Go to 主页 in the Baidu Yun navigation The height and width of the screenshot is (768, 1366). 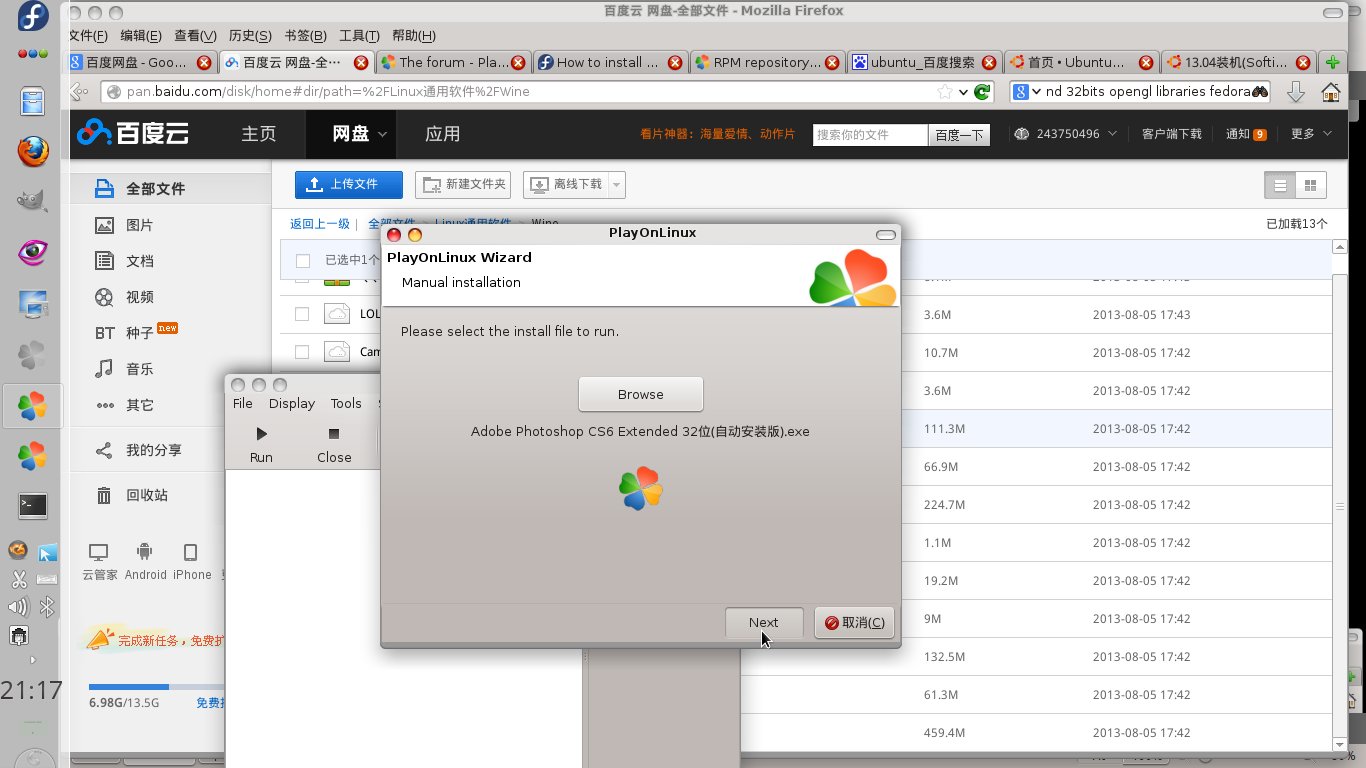click(x=258, y=134)
